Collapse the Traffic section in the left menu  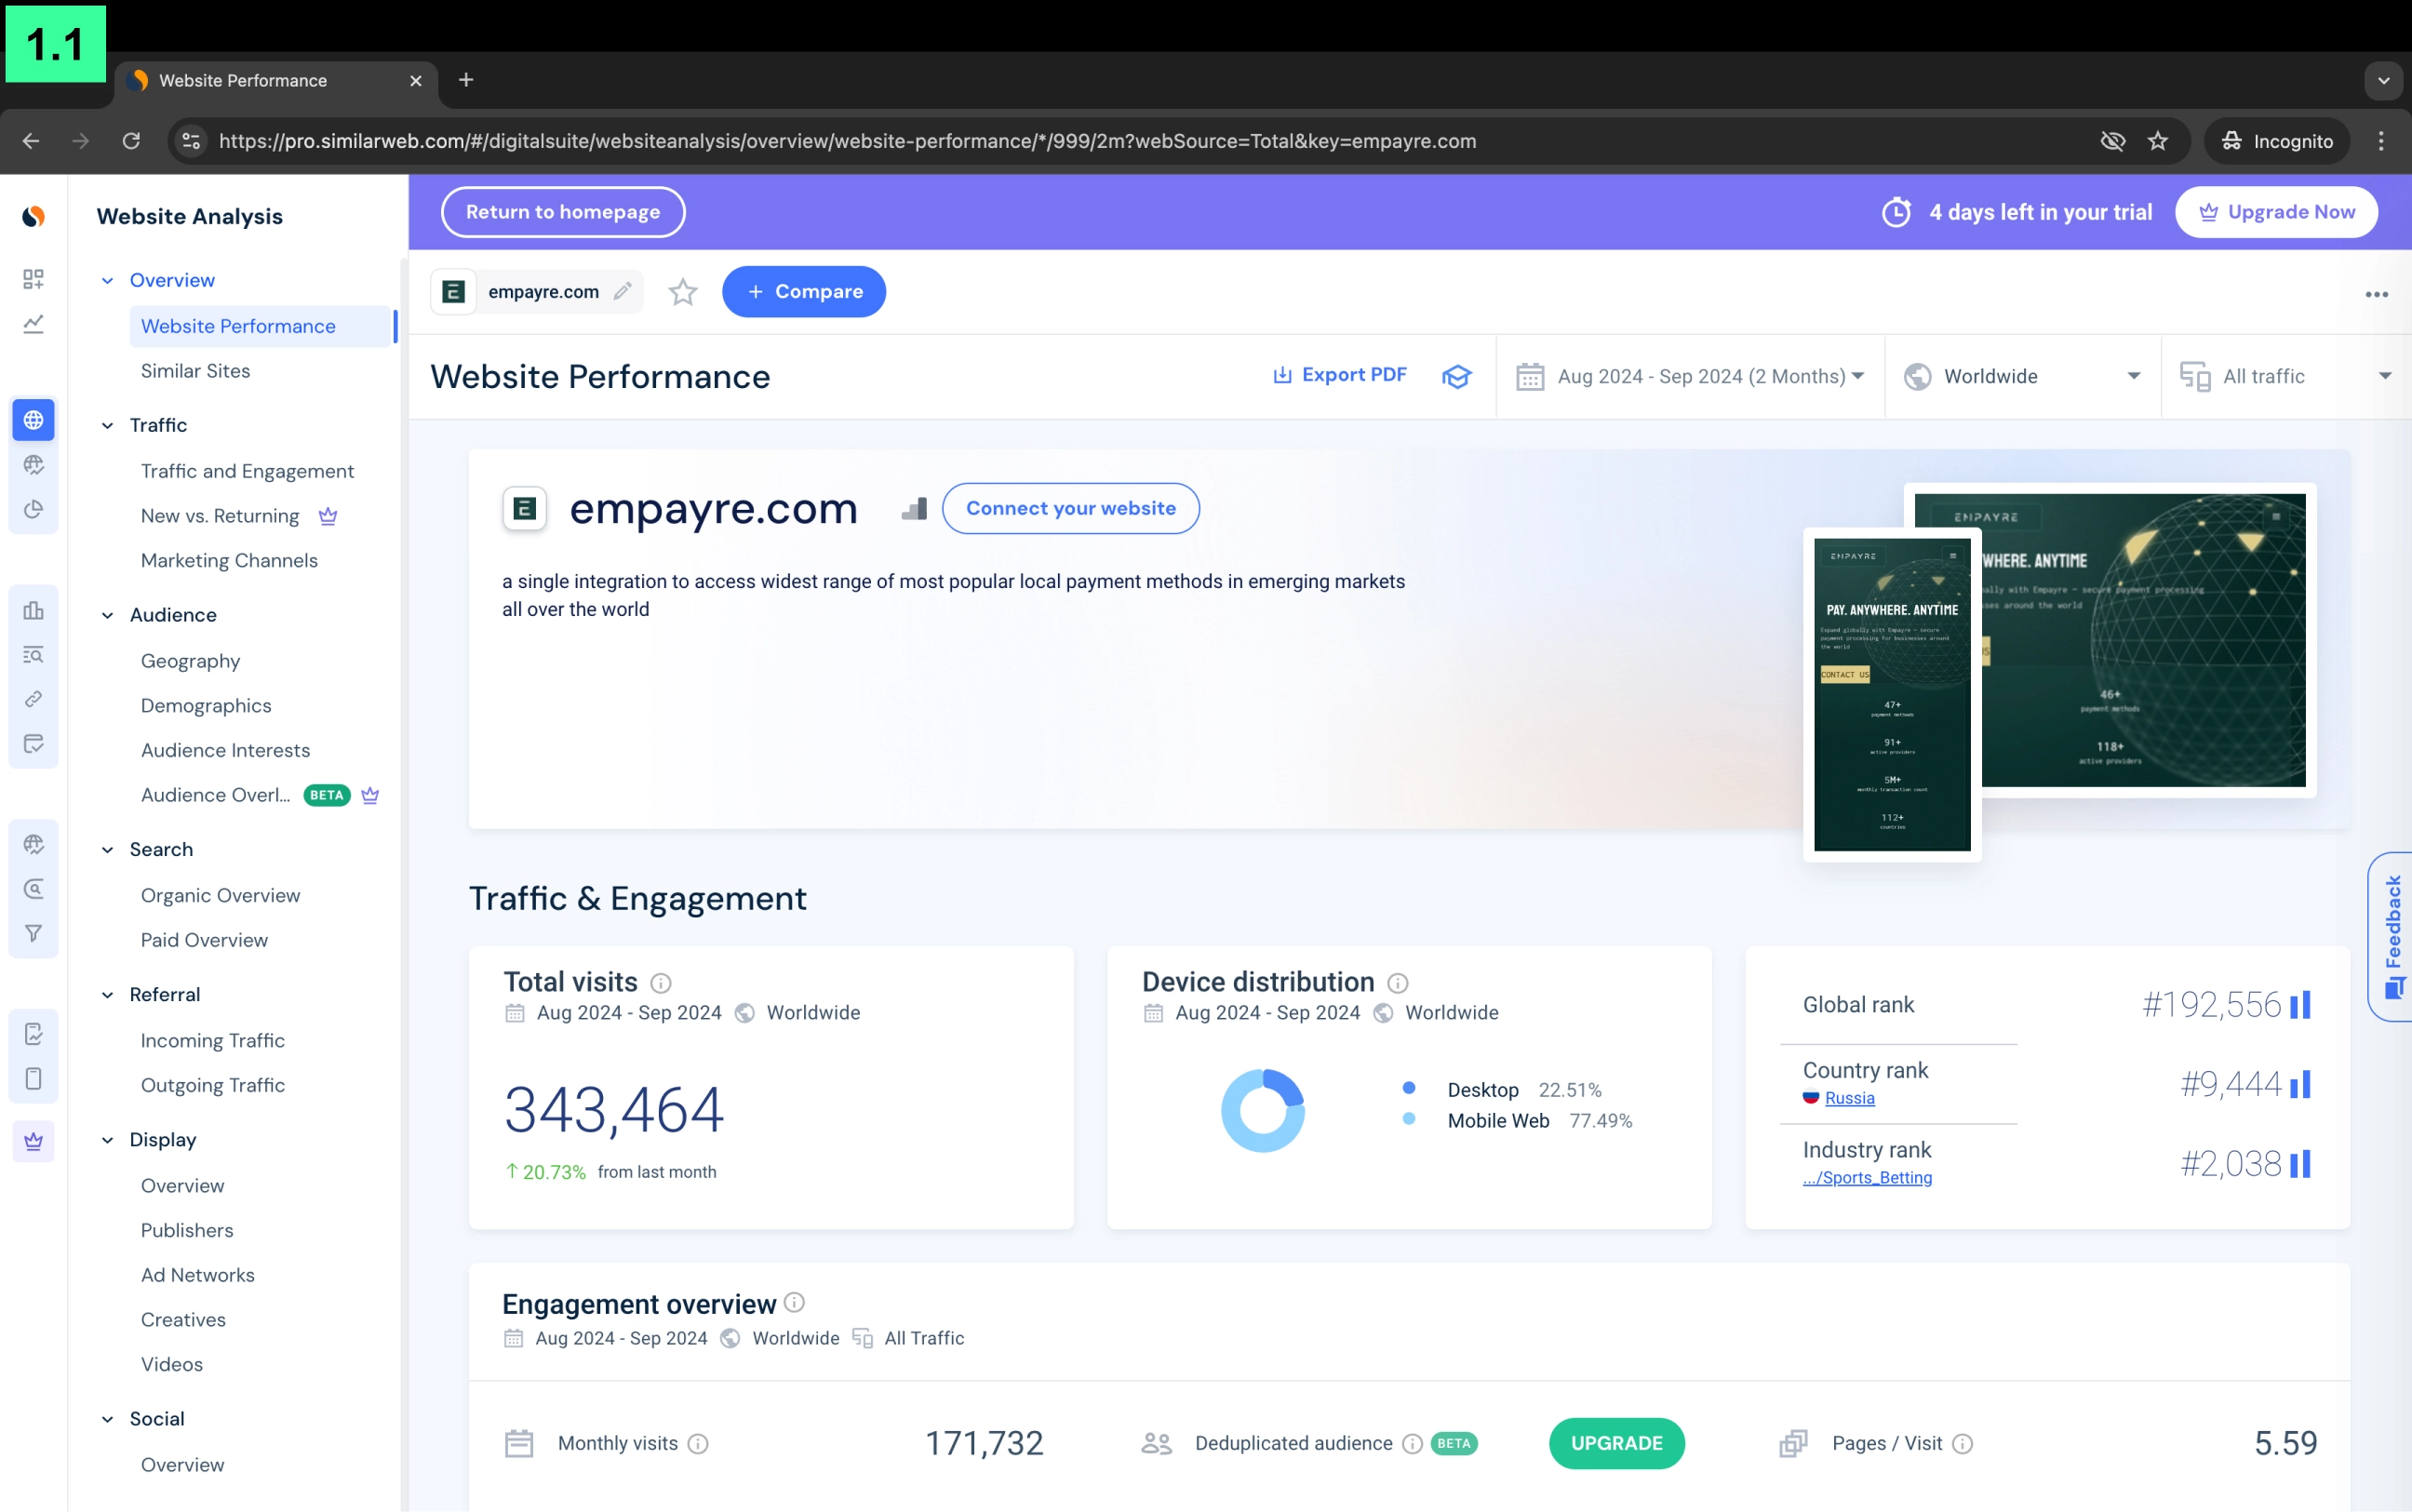[107, 425]
